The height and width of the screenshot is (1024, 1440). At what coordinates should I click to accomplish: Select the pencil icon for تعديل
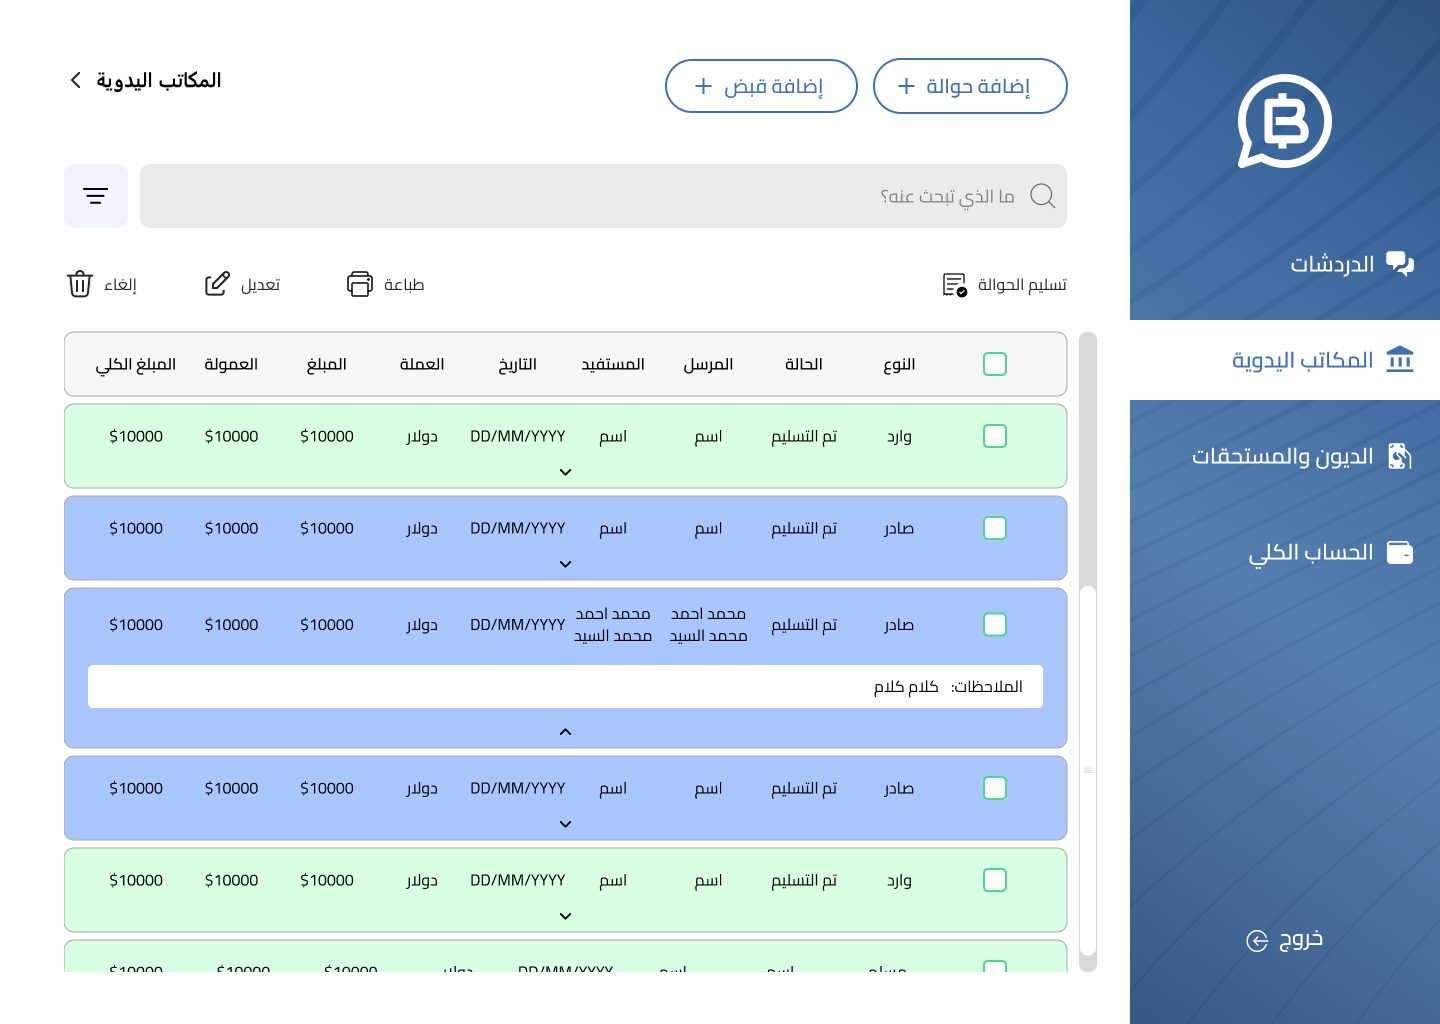pyautogui.click(x=217, y=283)
